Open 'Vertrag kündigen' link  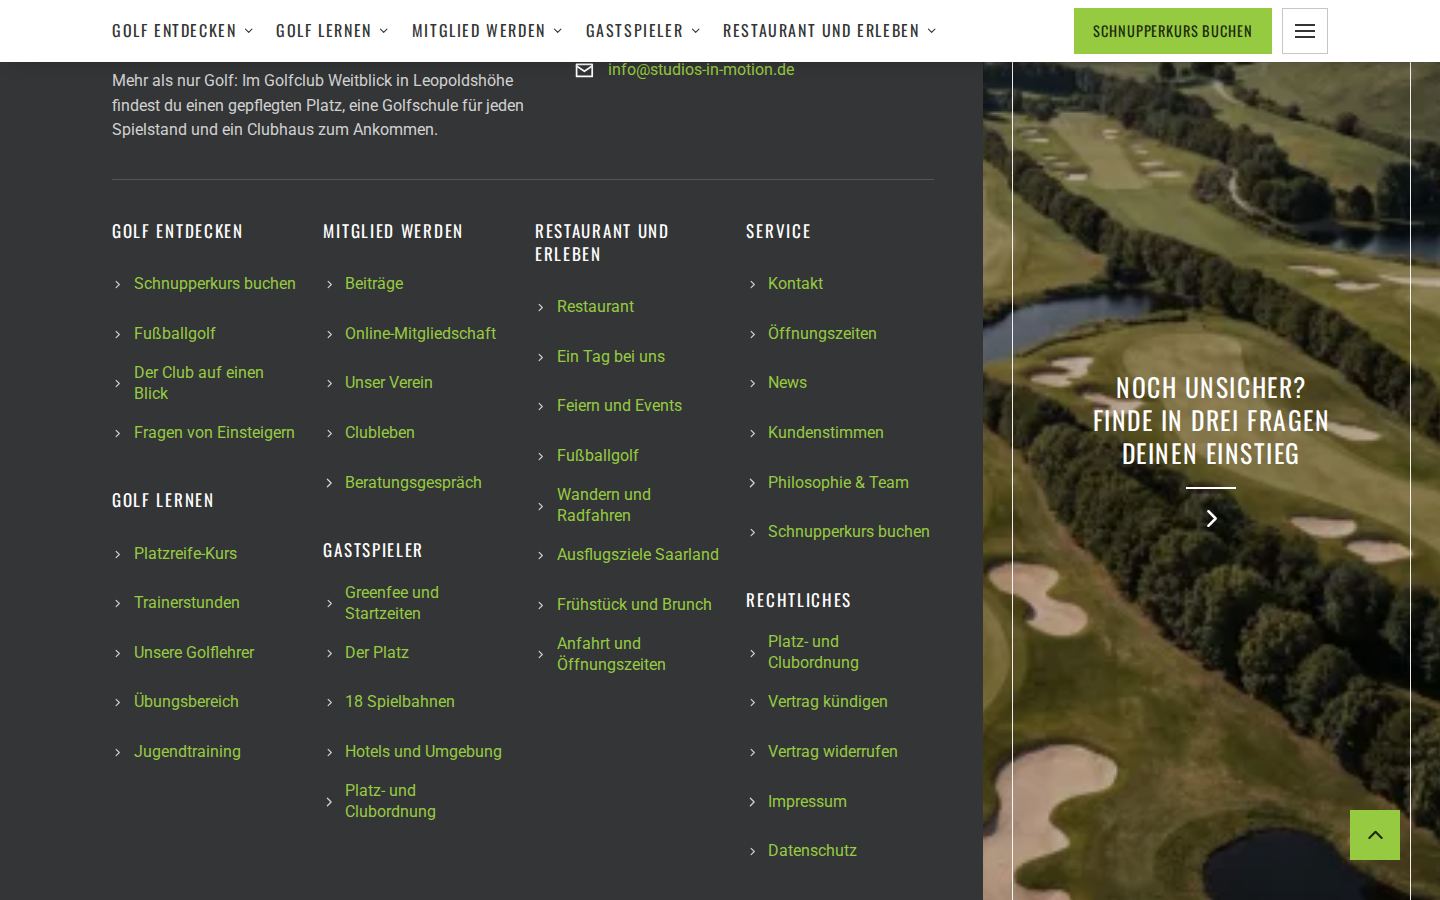827,701
